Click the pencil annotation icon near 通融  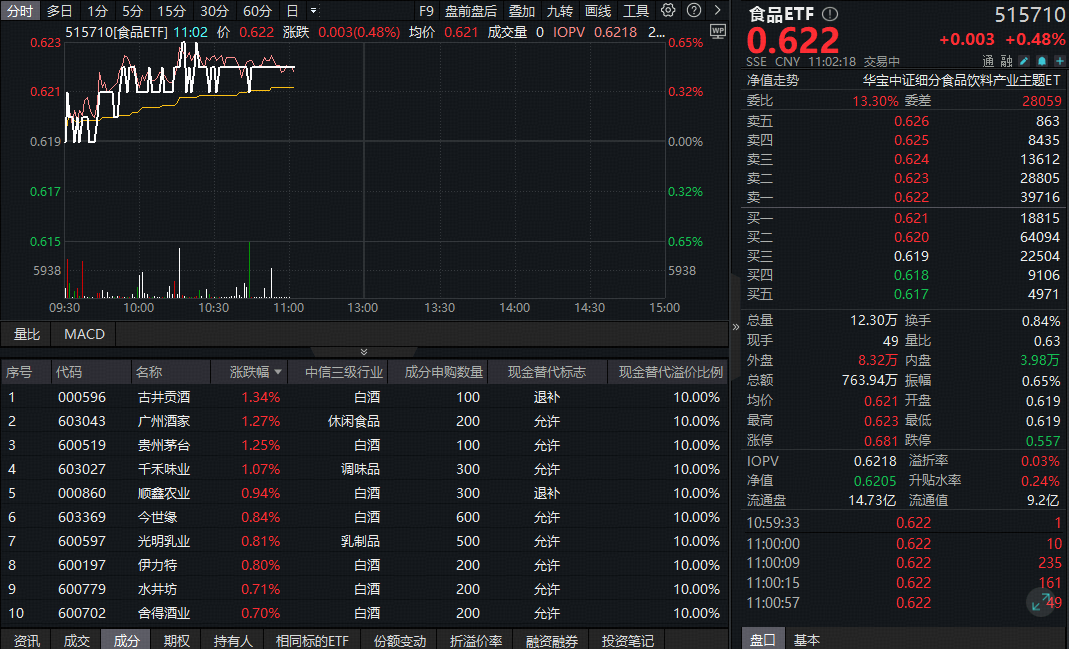coord(1024,61)
